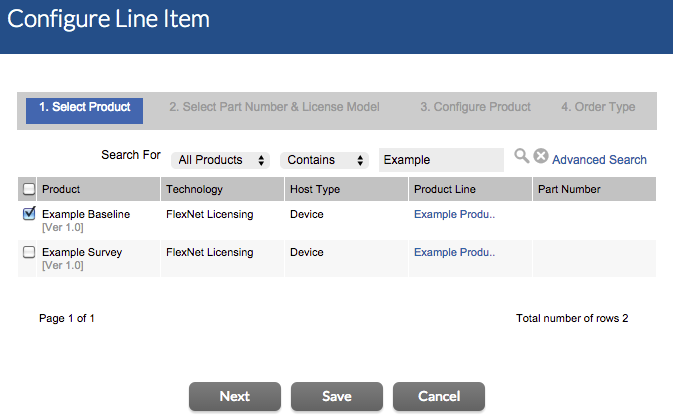Open the Advanced Search link

coord(599,160)
